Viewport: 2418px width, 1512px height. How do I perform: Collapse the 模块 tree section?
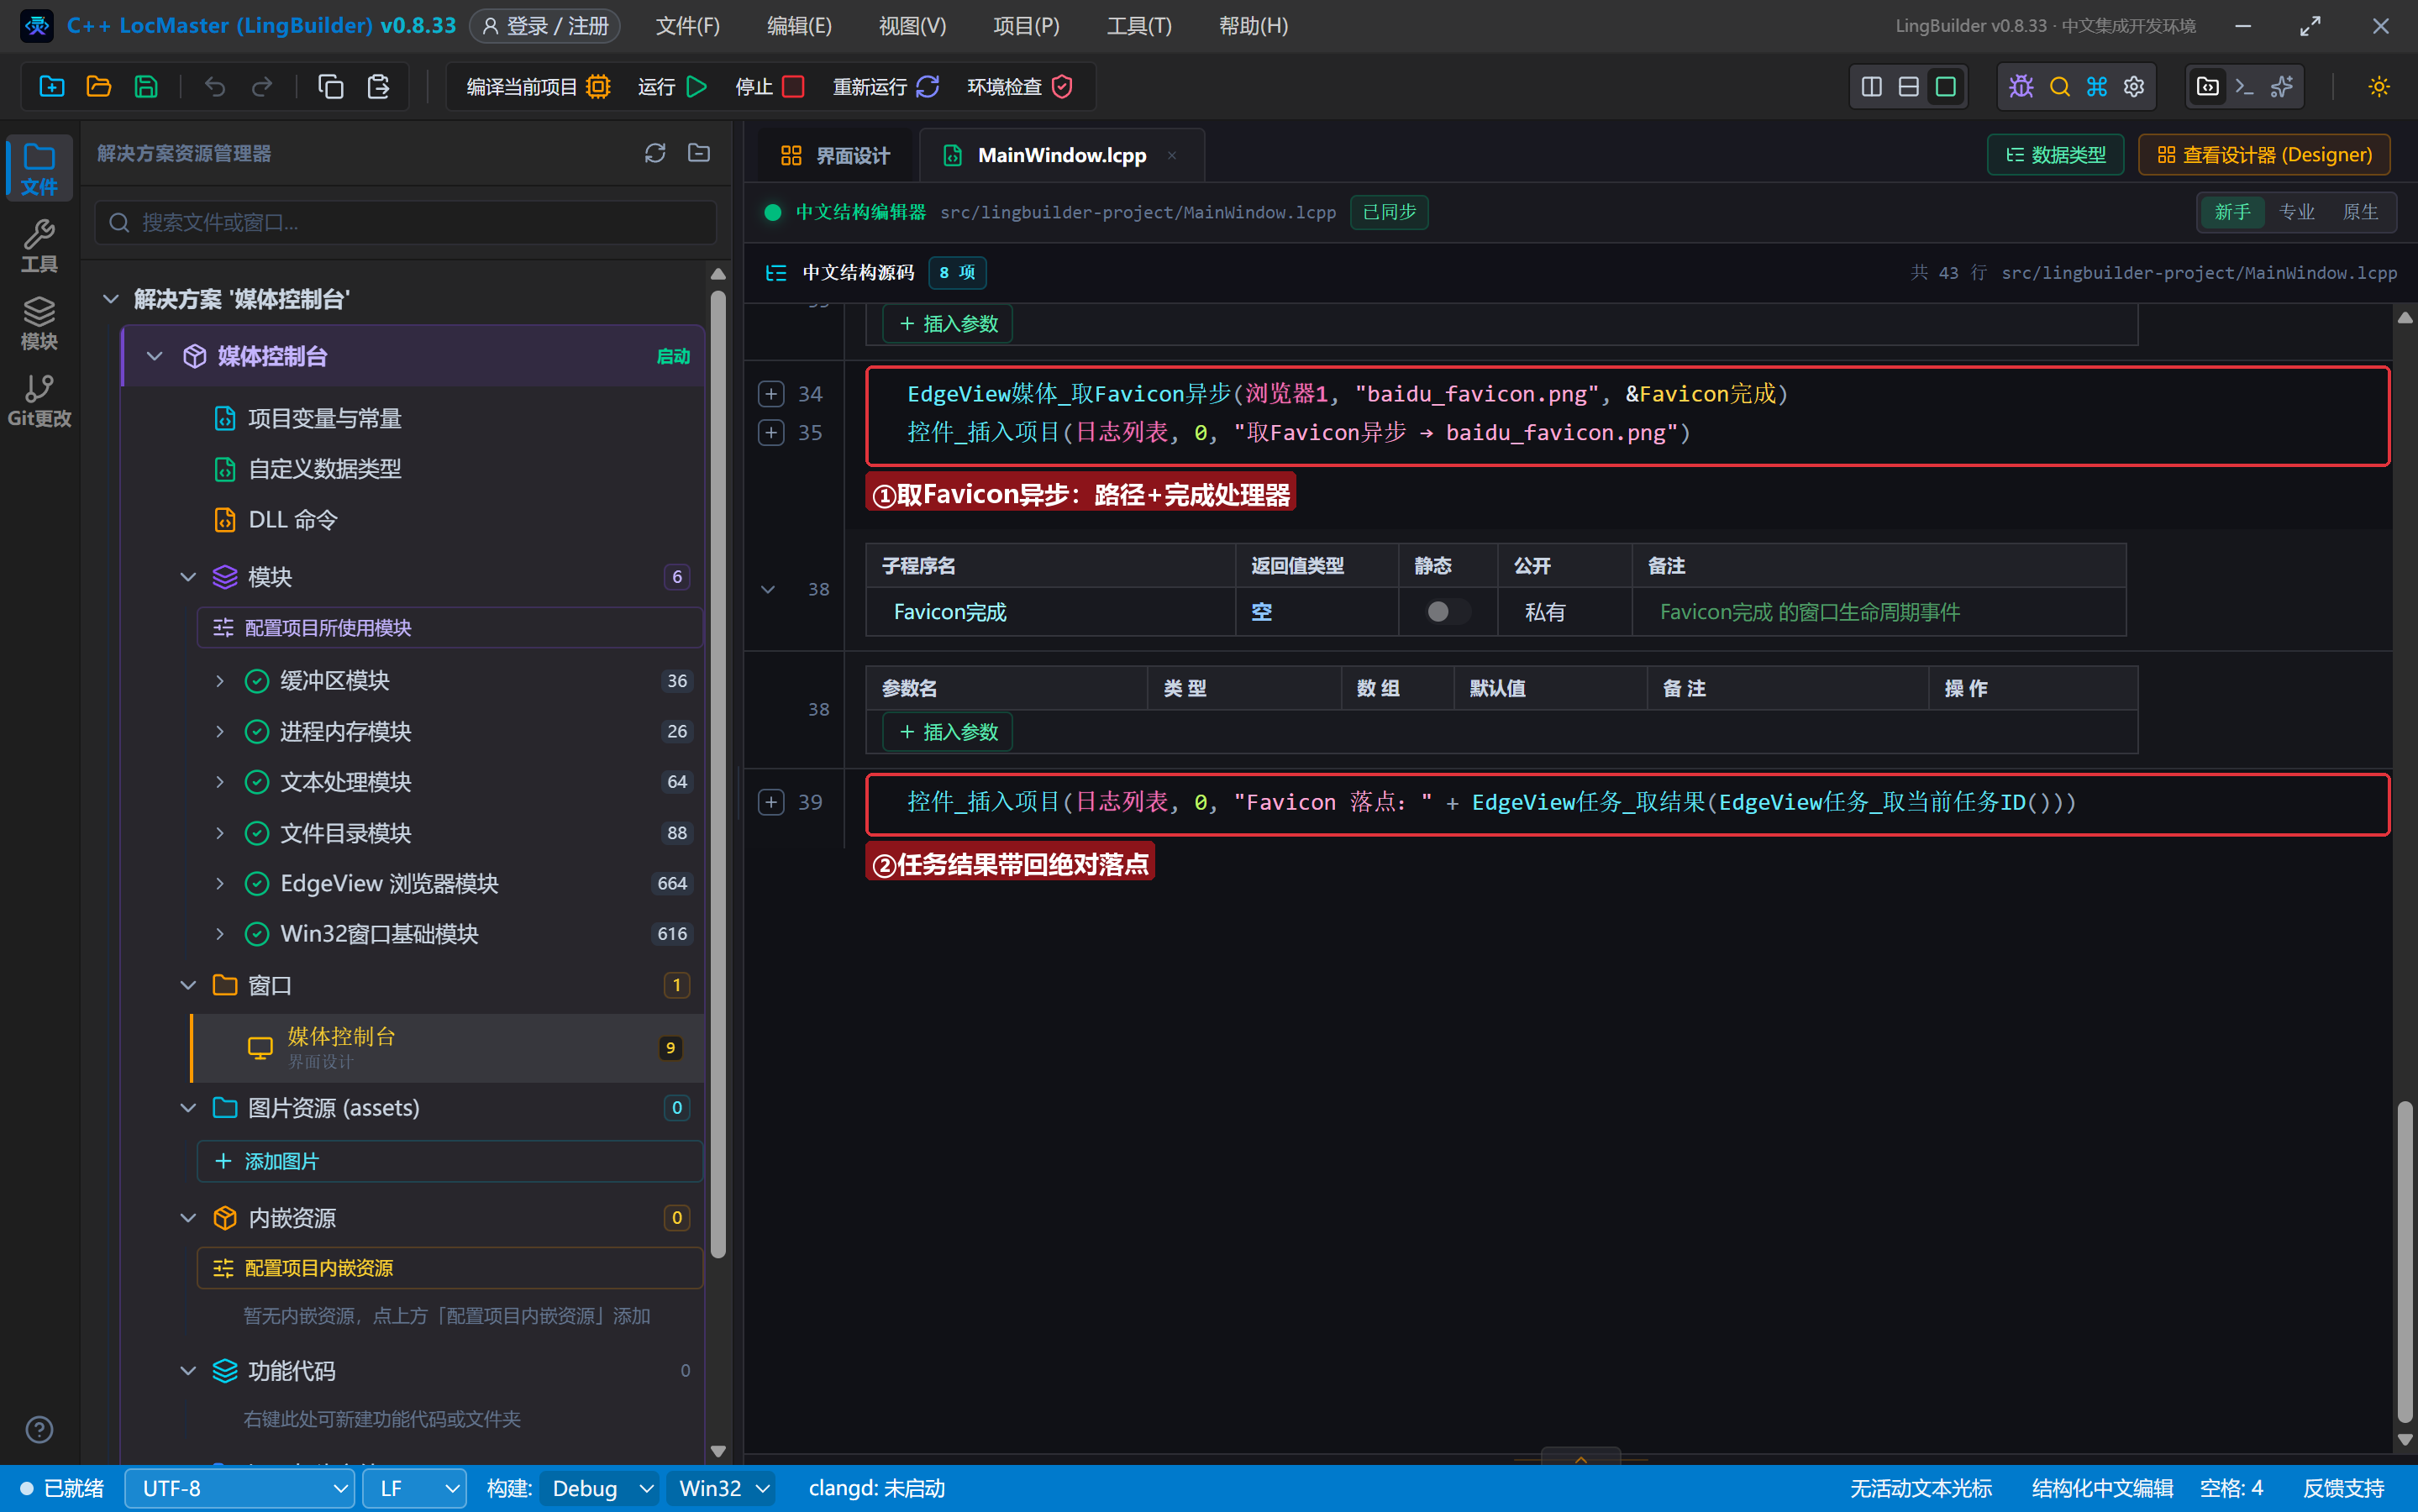[188, 577]
